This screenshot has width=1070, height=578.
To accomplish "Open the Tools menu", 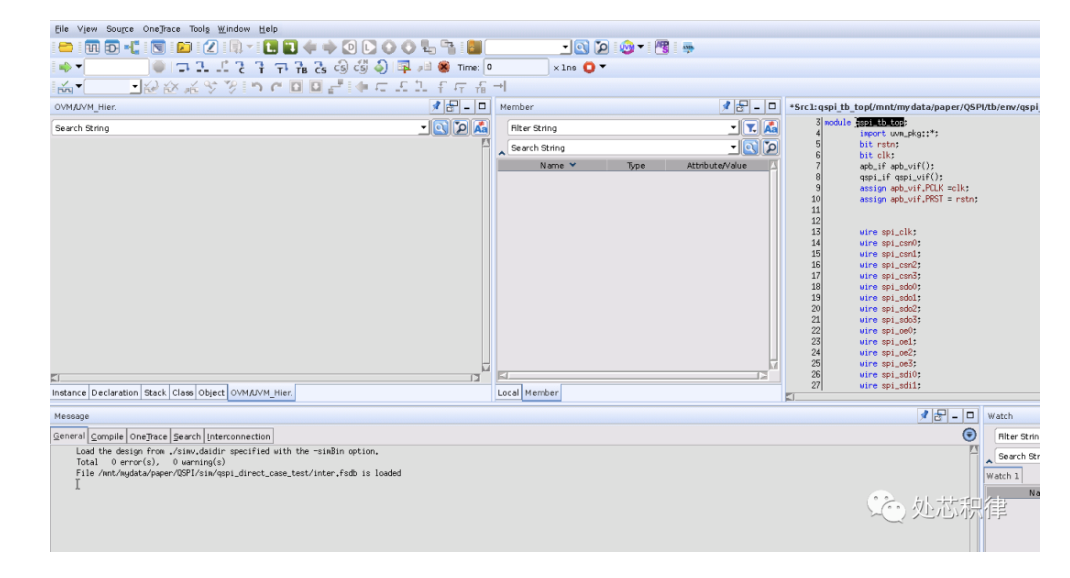I will pyautogui.click(x=199, y=29).
